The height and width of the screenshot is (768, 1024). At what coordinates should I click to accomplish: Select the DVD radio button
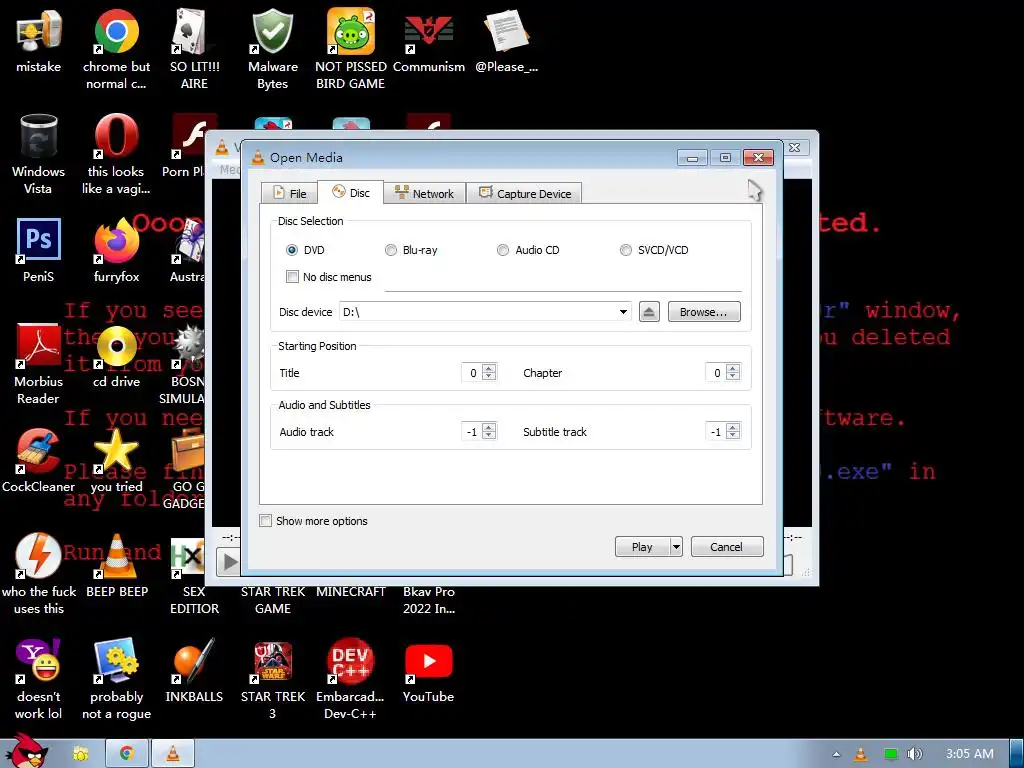coord(292,250)
